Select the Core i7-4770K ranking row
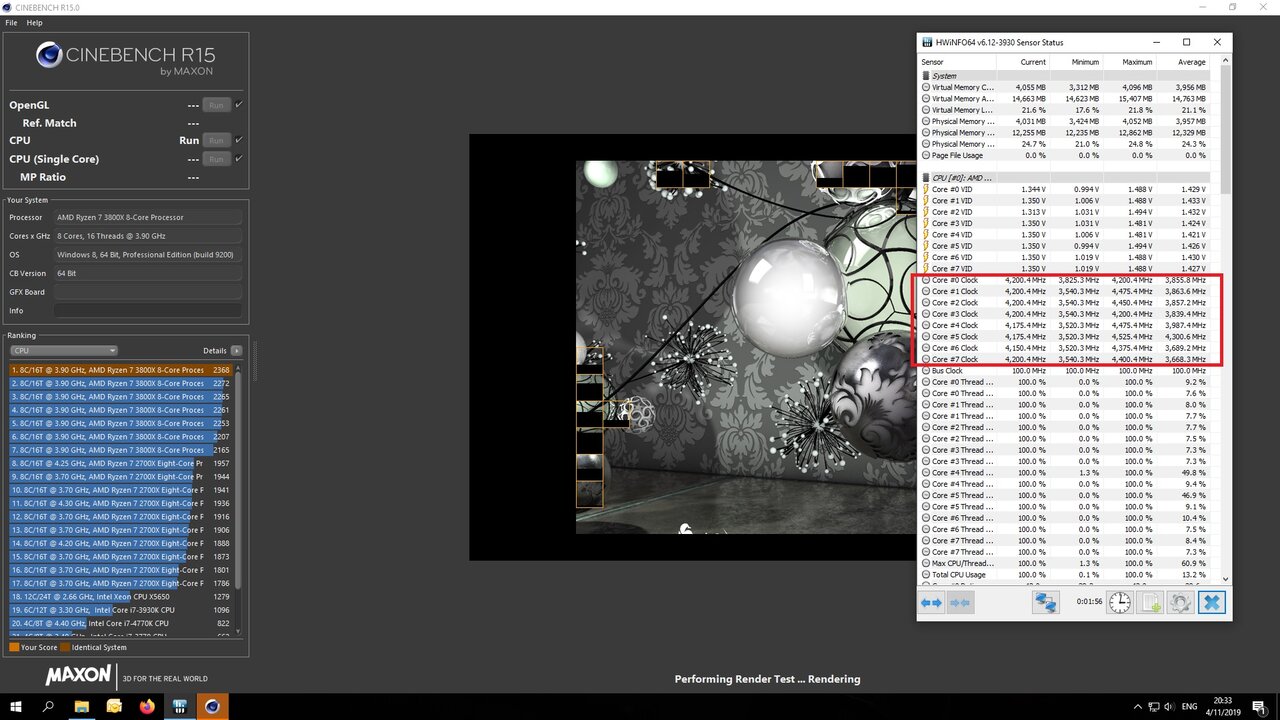The height and width of the screenshot is (720, 1280). tap(121, 623)
